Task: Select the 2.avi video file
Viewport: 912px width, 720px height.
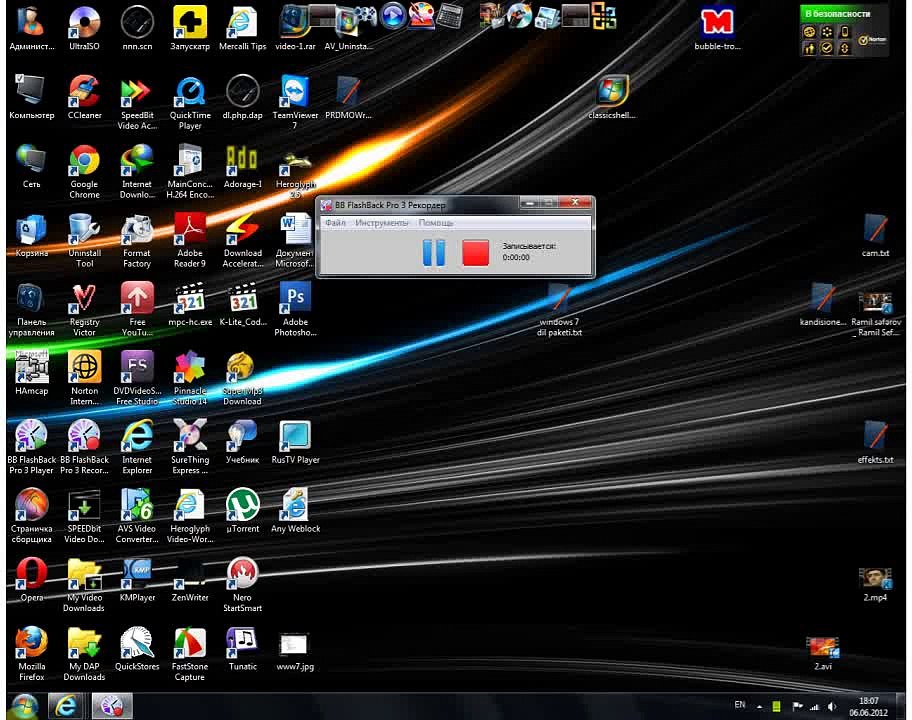Action: [x=822, y=653]
